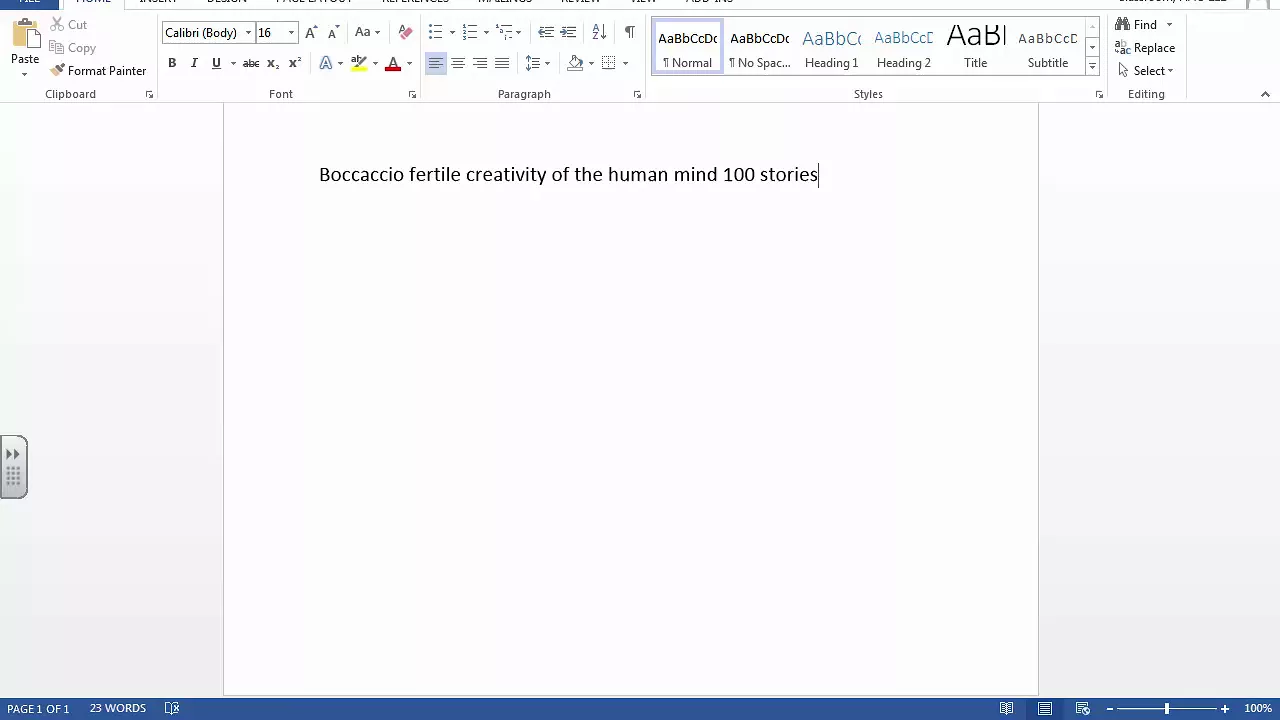The image size is (1280, 720).
Task: Open the 100% zoom level dialog
Action: coord(1258,708)
